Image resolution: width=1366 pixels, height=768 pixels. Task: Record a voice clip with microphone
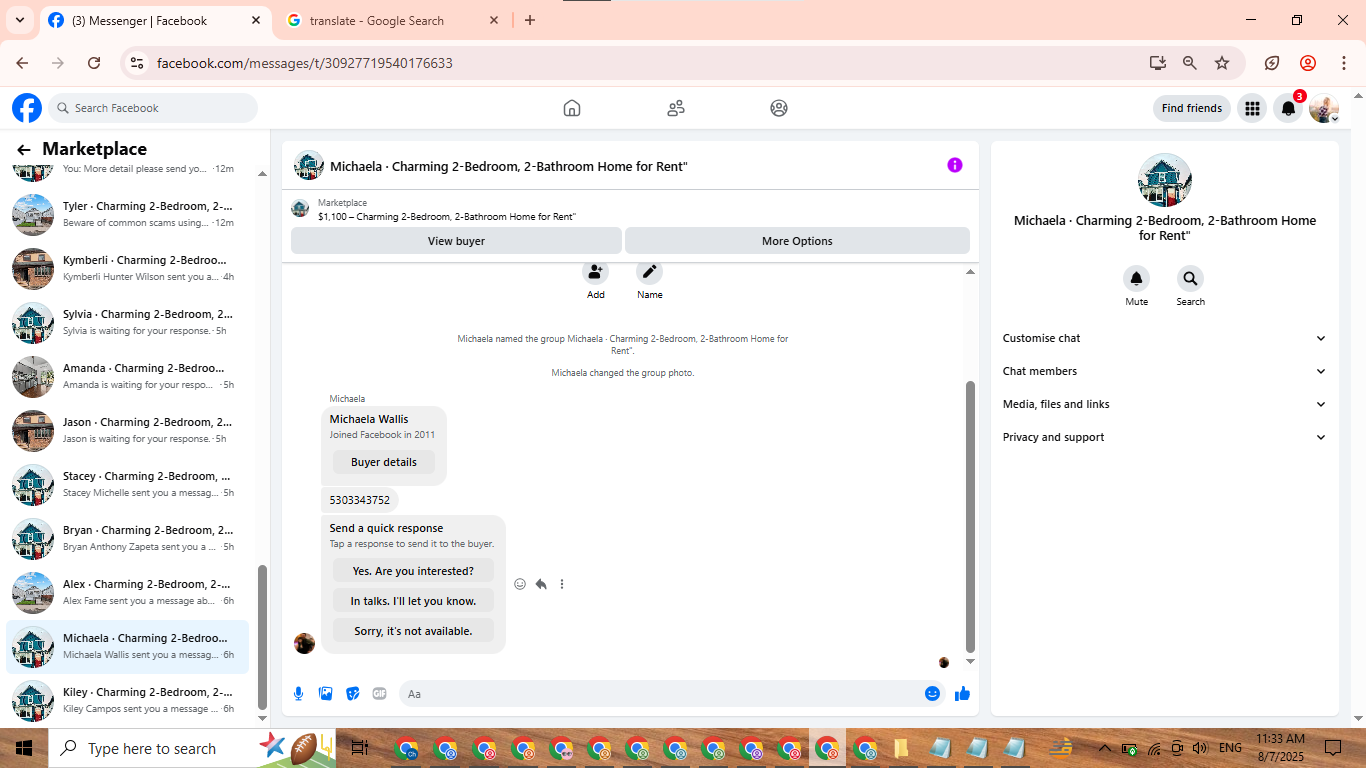click(298, 693)
